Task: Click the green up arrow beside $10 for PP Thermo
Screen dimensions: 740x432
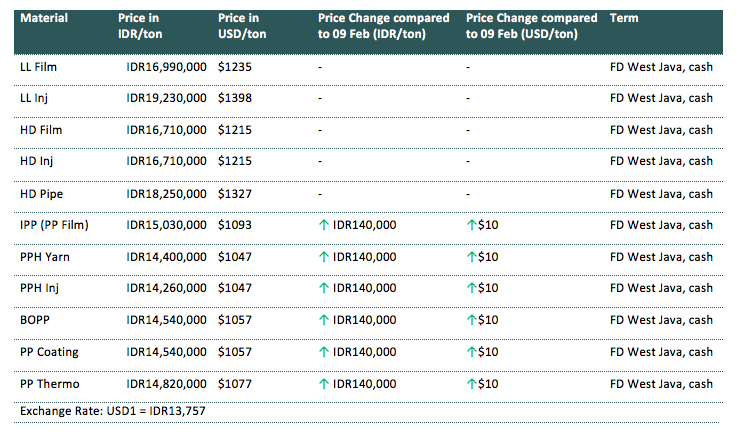Action: click(472, 384)
